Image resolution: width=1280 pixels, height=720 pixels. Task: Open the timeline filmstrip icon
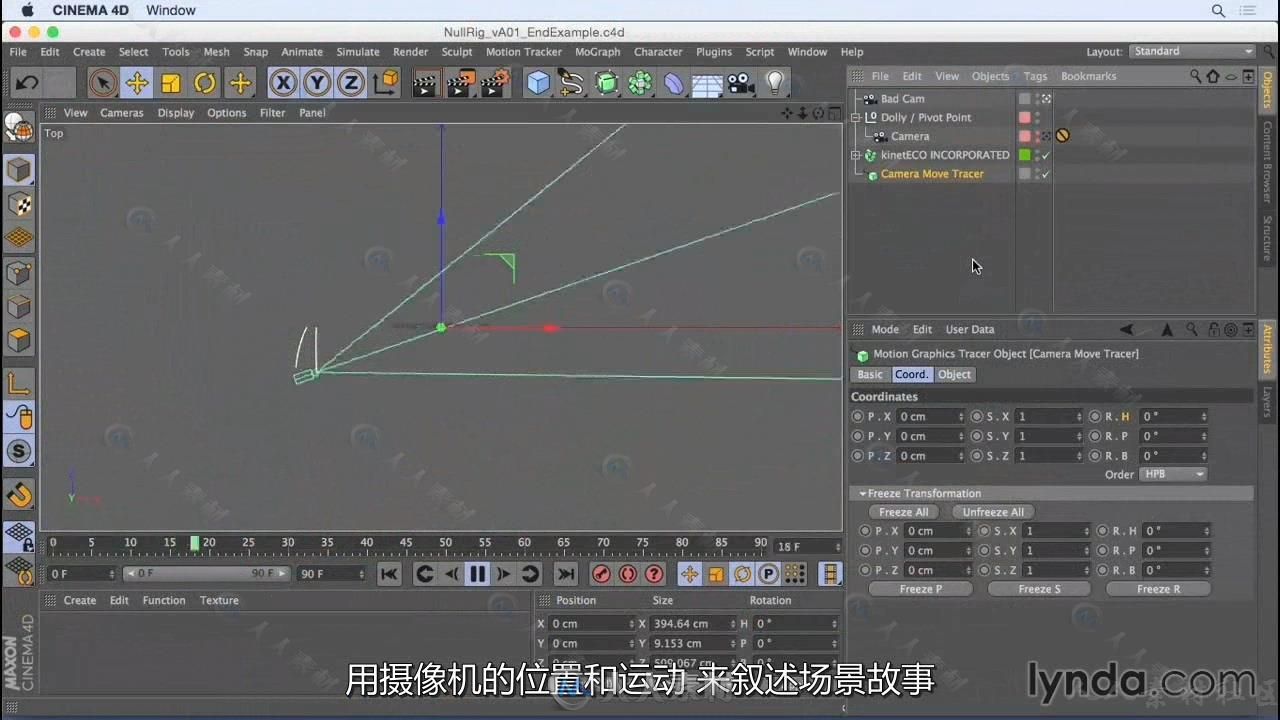click(x=830, y=574)
